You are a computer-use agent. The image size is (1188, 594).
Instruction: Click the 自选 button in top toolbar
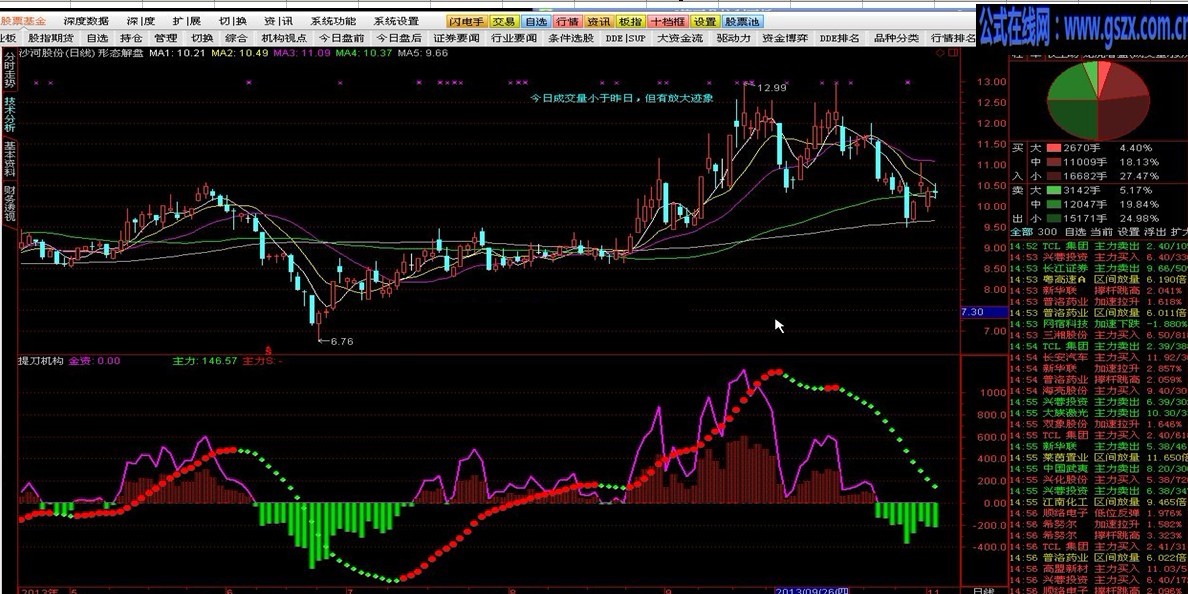(x=536, y=22)
